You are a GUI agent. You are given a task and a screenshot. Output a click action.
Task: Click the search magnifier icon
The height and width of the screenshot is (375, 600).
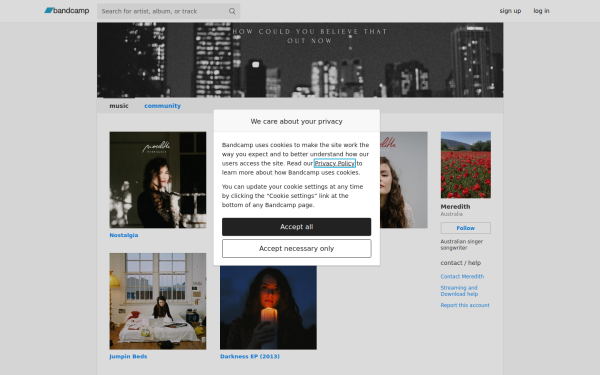pyautogui.click(x=232, y=11)
